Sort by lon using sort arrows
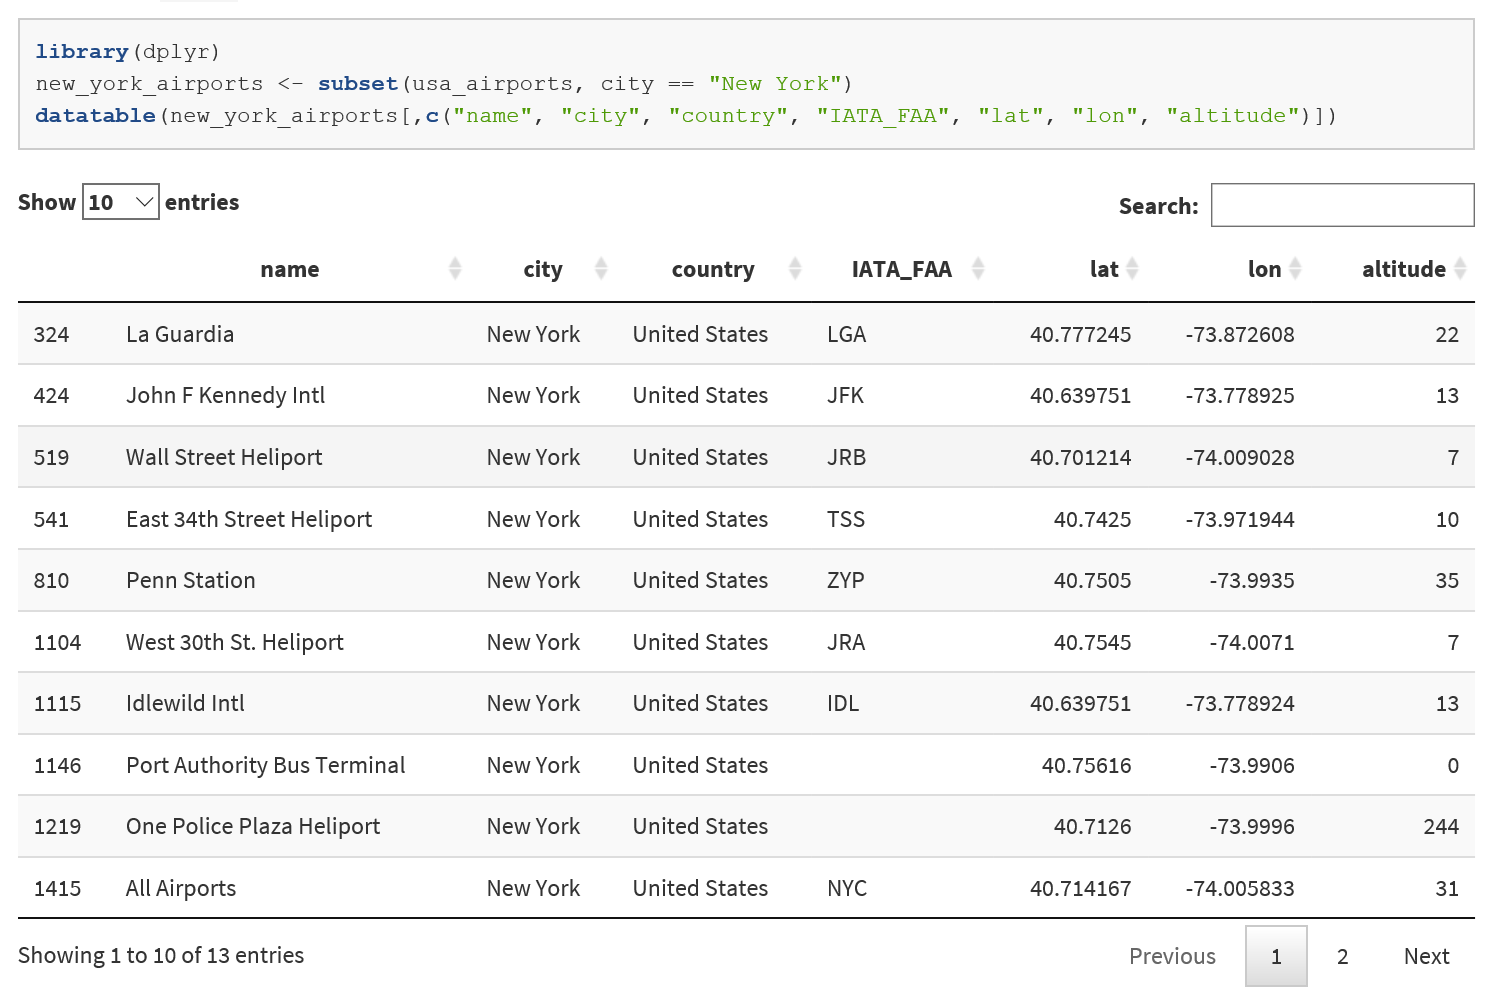The image size is (1488, 996). point(1295,269)
